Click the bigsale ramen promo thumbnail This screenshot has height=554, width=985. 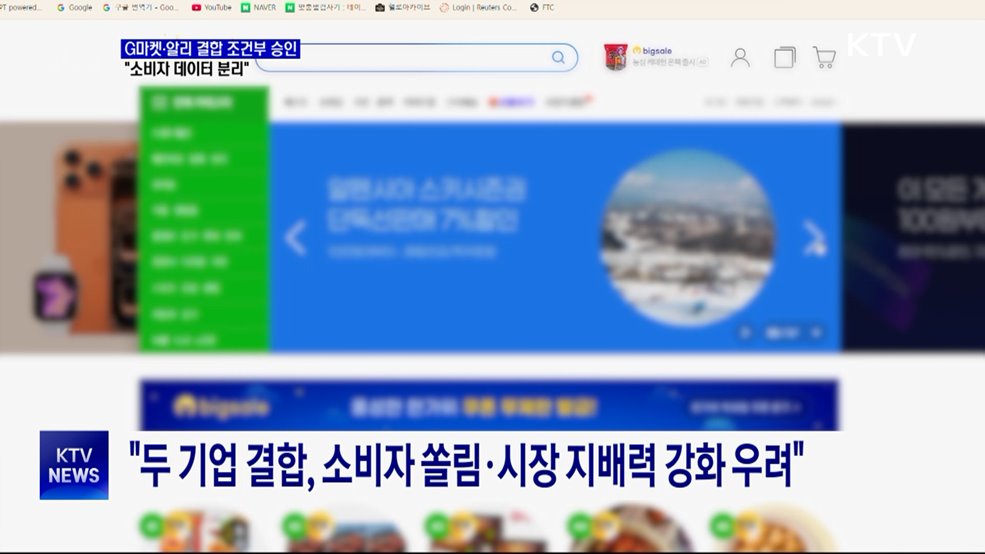[x=615, y=57]
